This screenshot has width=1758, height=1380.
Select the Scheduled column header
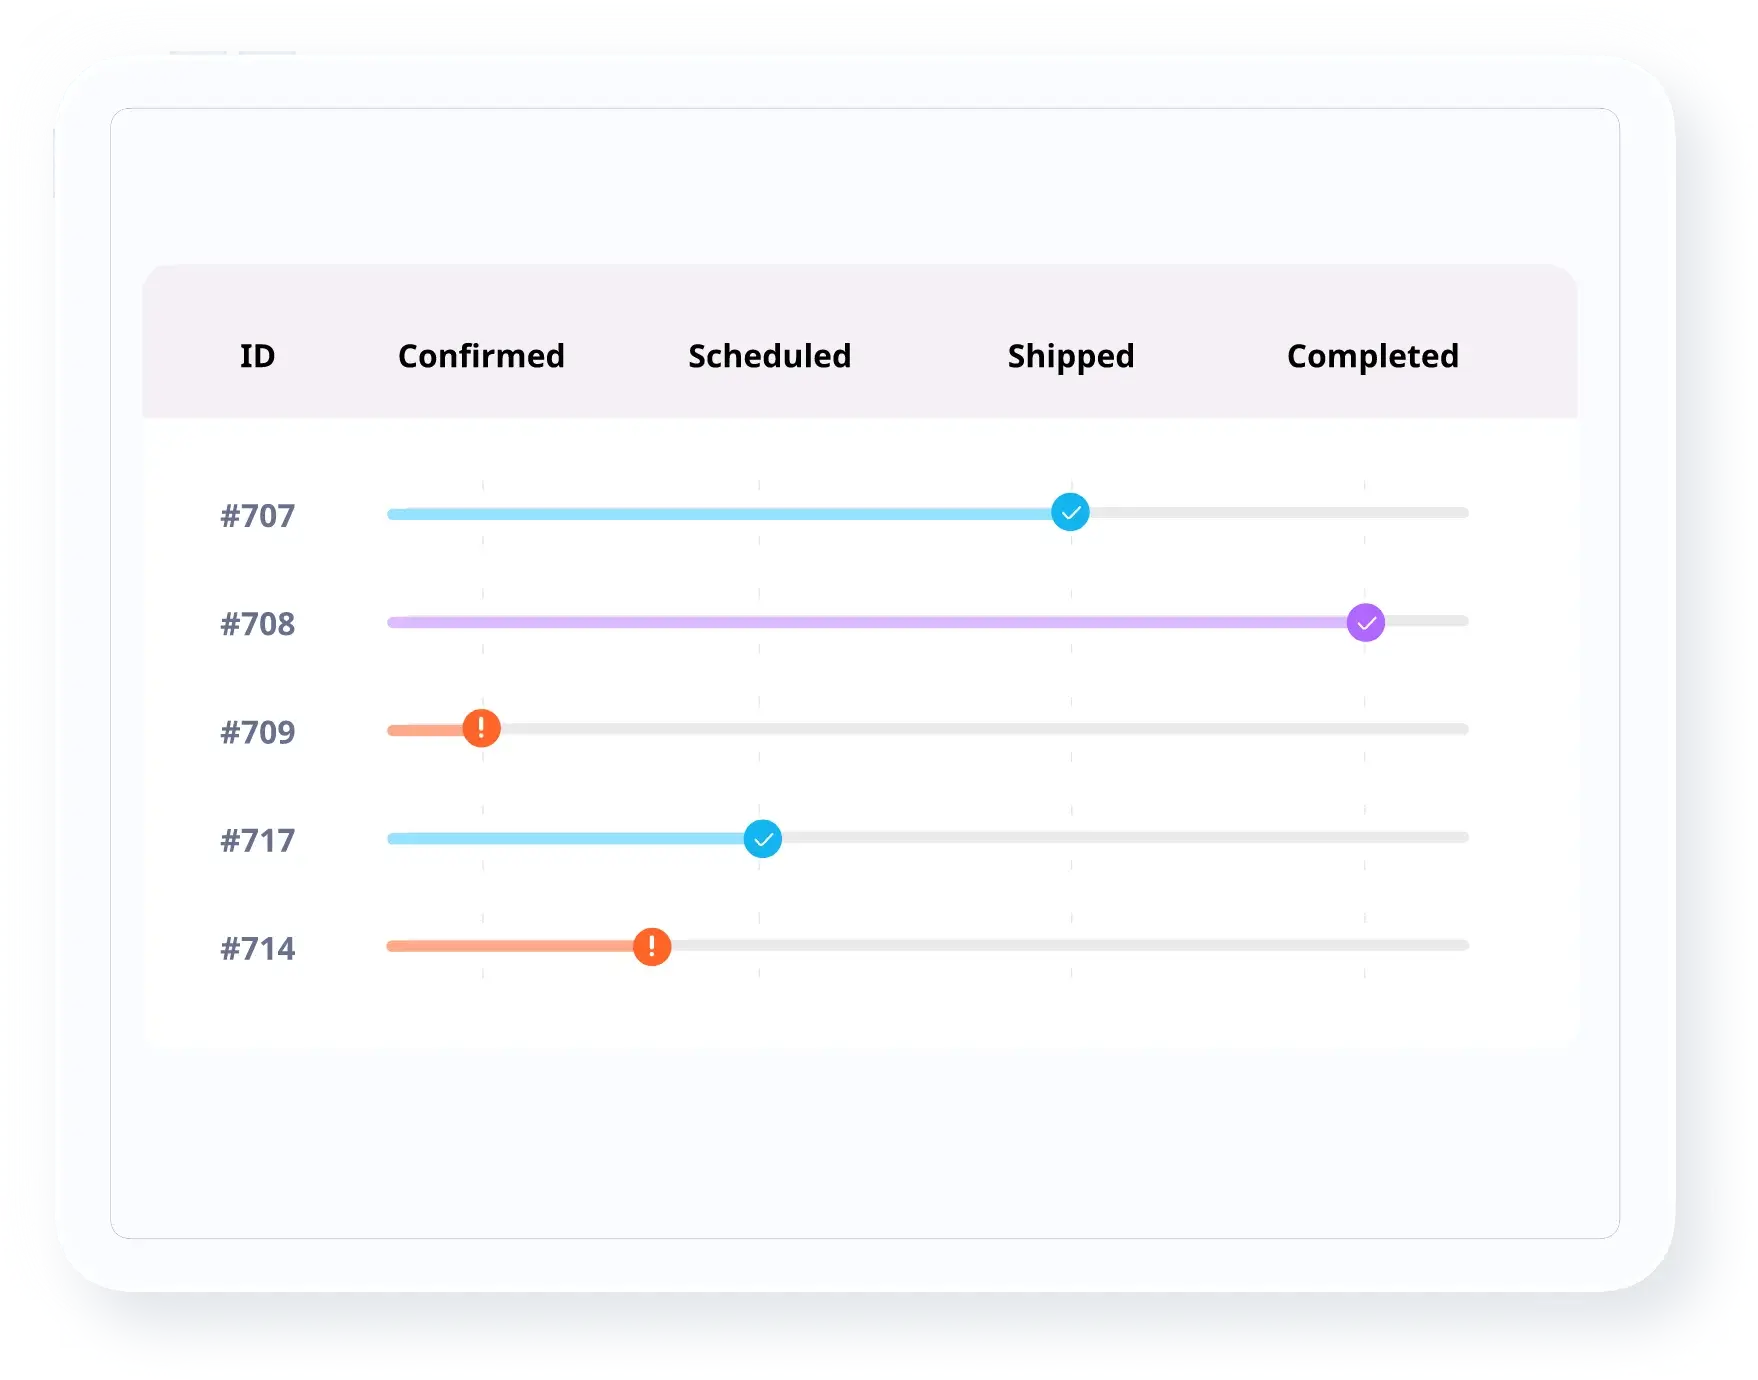pyautogui.click(x=769, y=356)
